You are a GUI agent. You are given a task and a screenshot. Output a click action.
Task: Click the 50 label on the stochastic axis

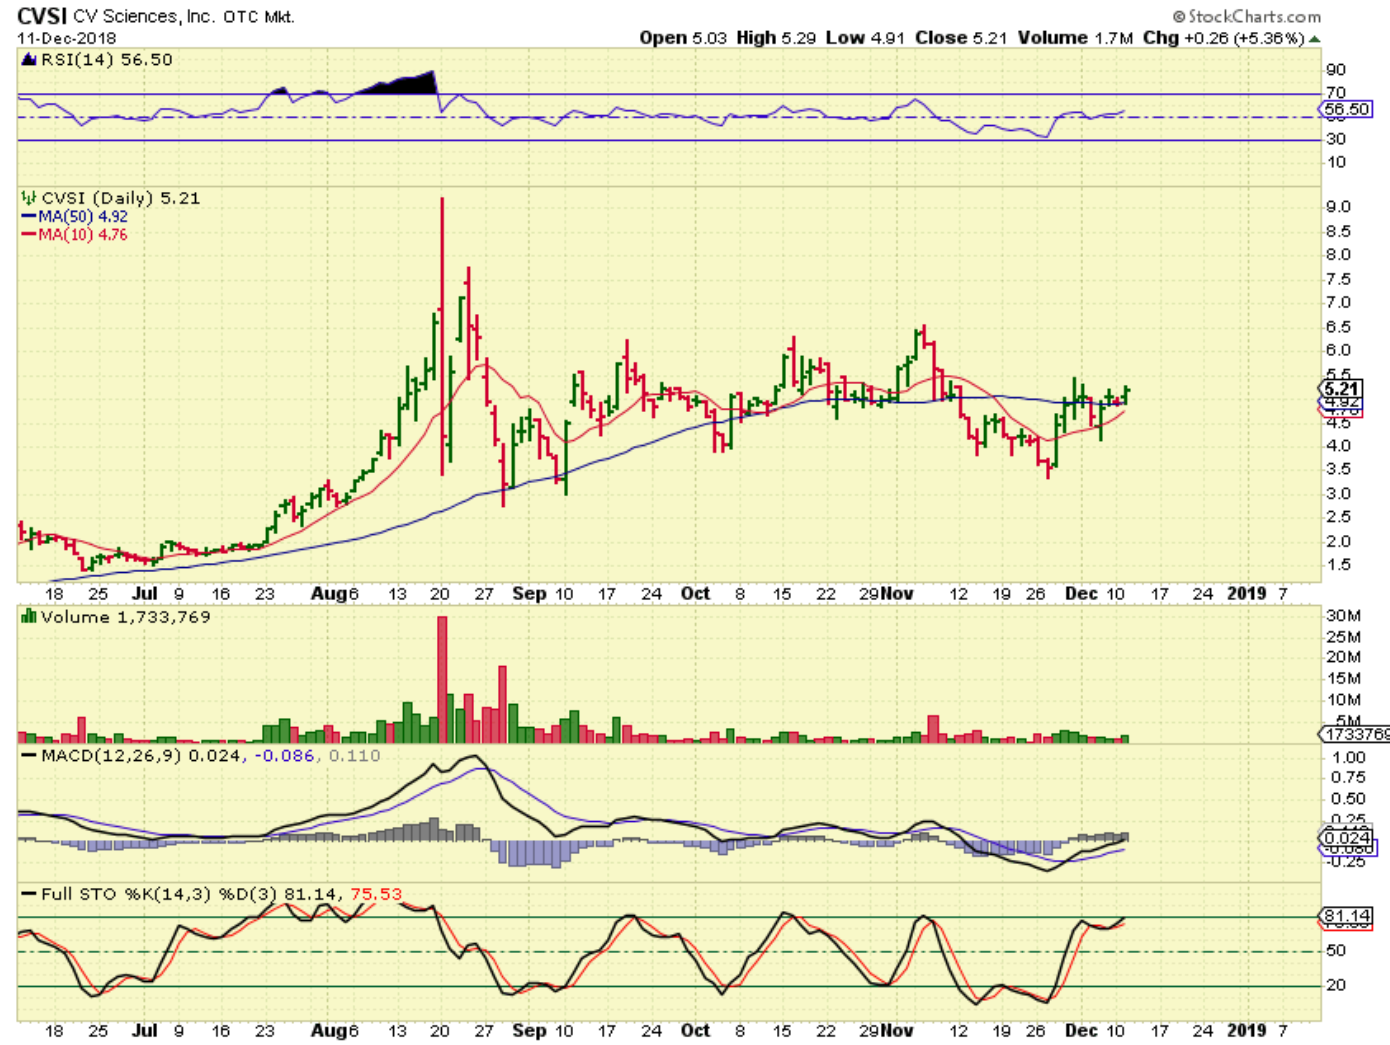click(1336, 951)
